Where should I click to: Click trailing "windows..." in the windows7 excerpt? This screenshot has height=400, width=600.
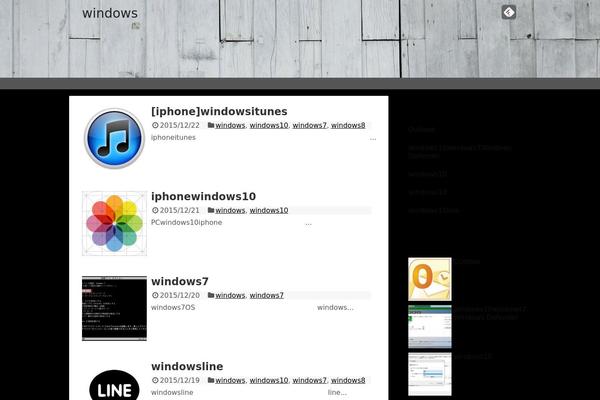coord(335,307)
